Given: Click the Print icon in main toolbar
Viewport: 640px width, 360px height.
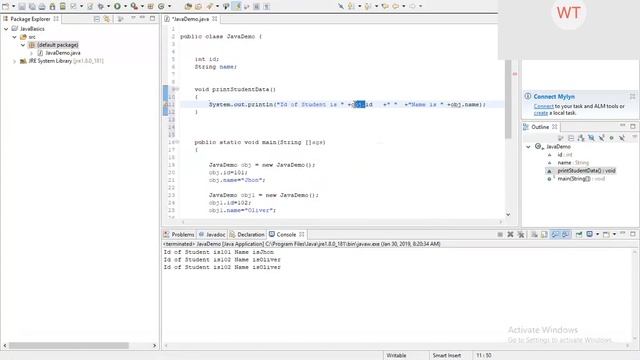Looking at the screenshot, I should 42,6.
